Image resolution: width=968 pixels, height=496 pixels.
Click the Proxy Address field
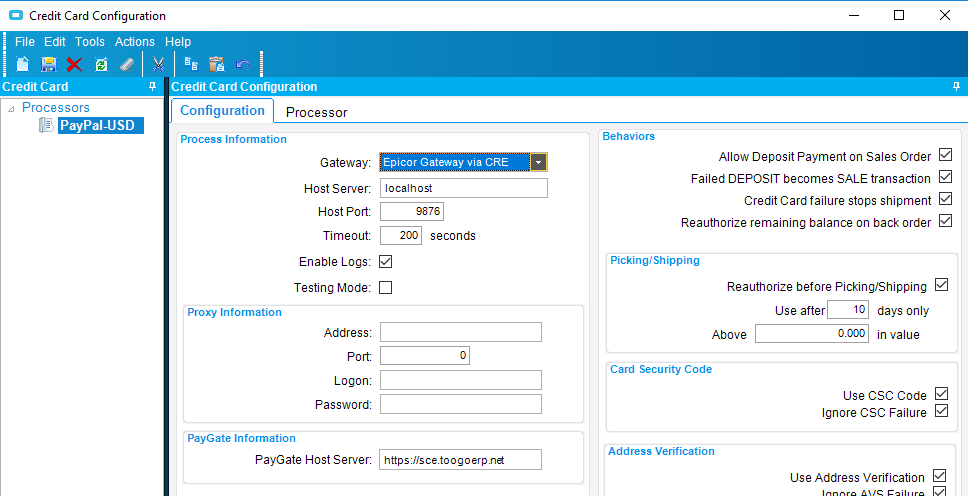coord(461,332)
